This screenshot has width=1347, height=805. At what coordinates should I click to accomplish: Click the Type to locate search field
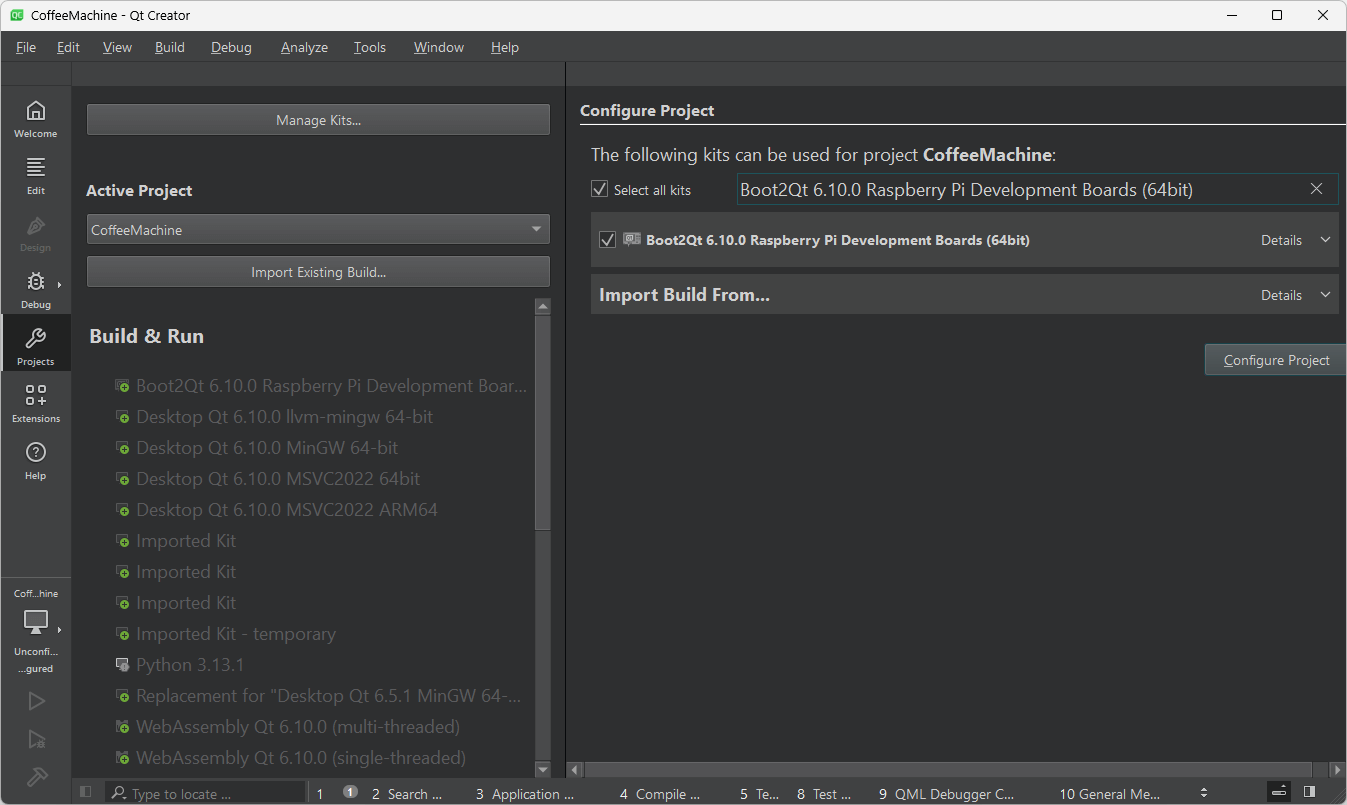coord(205,792)
